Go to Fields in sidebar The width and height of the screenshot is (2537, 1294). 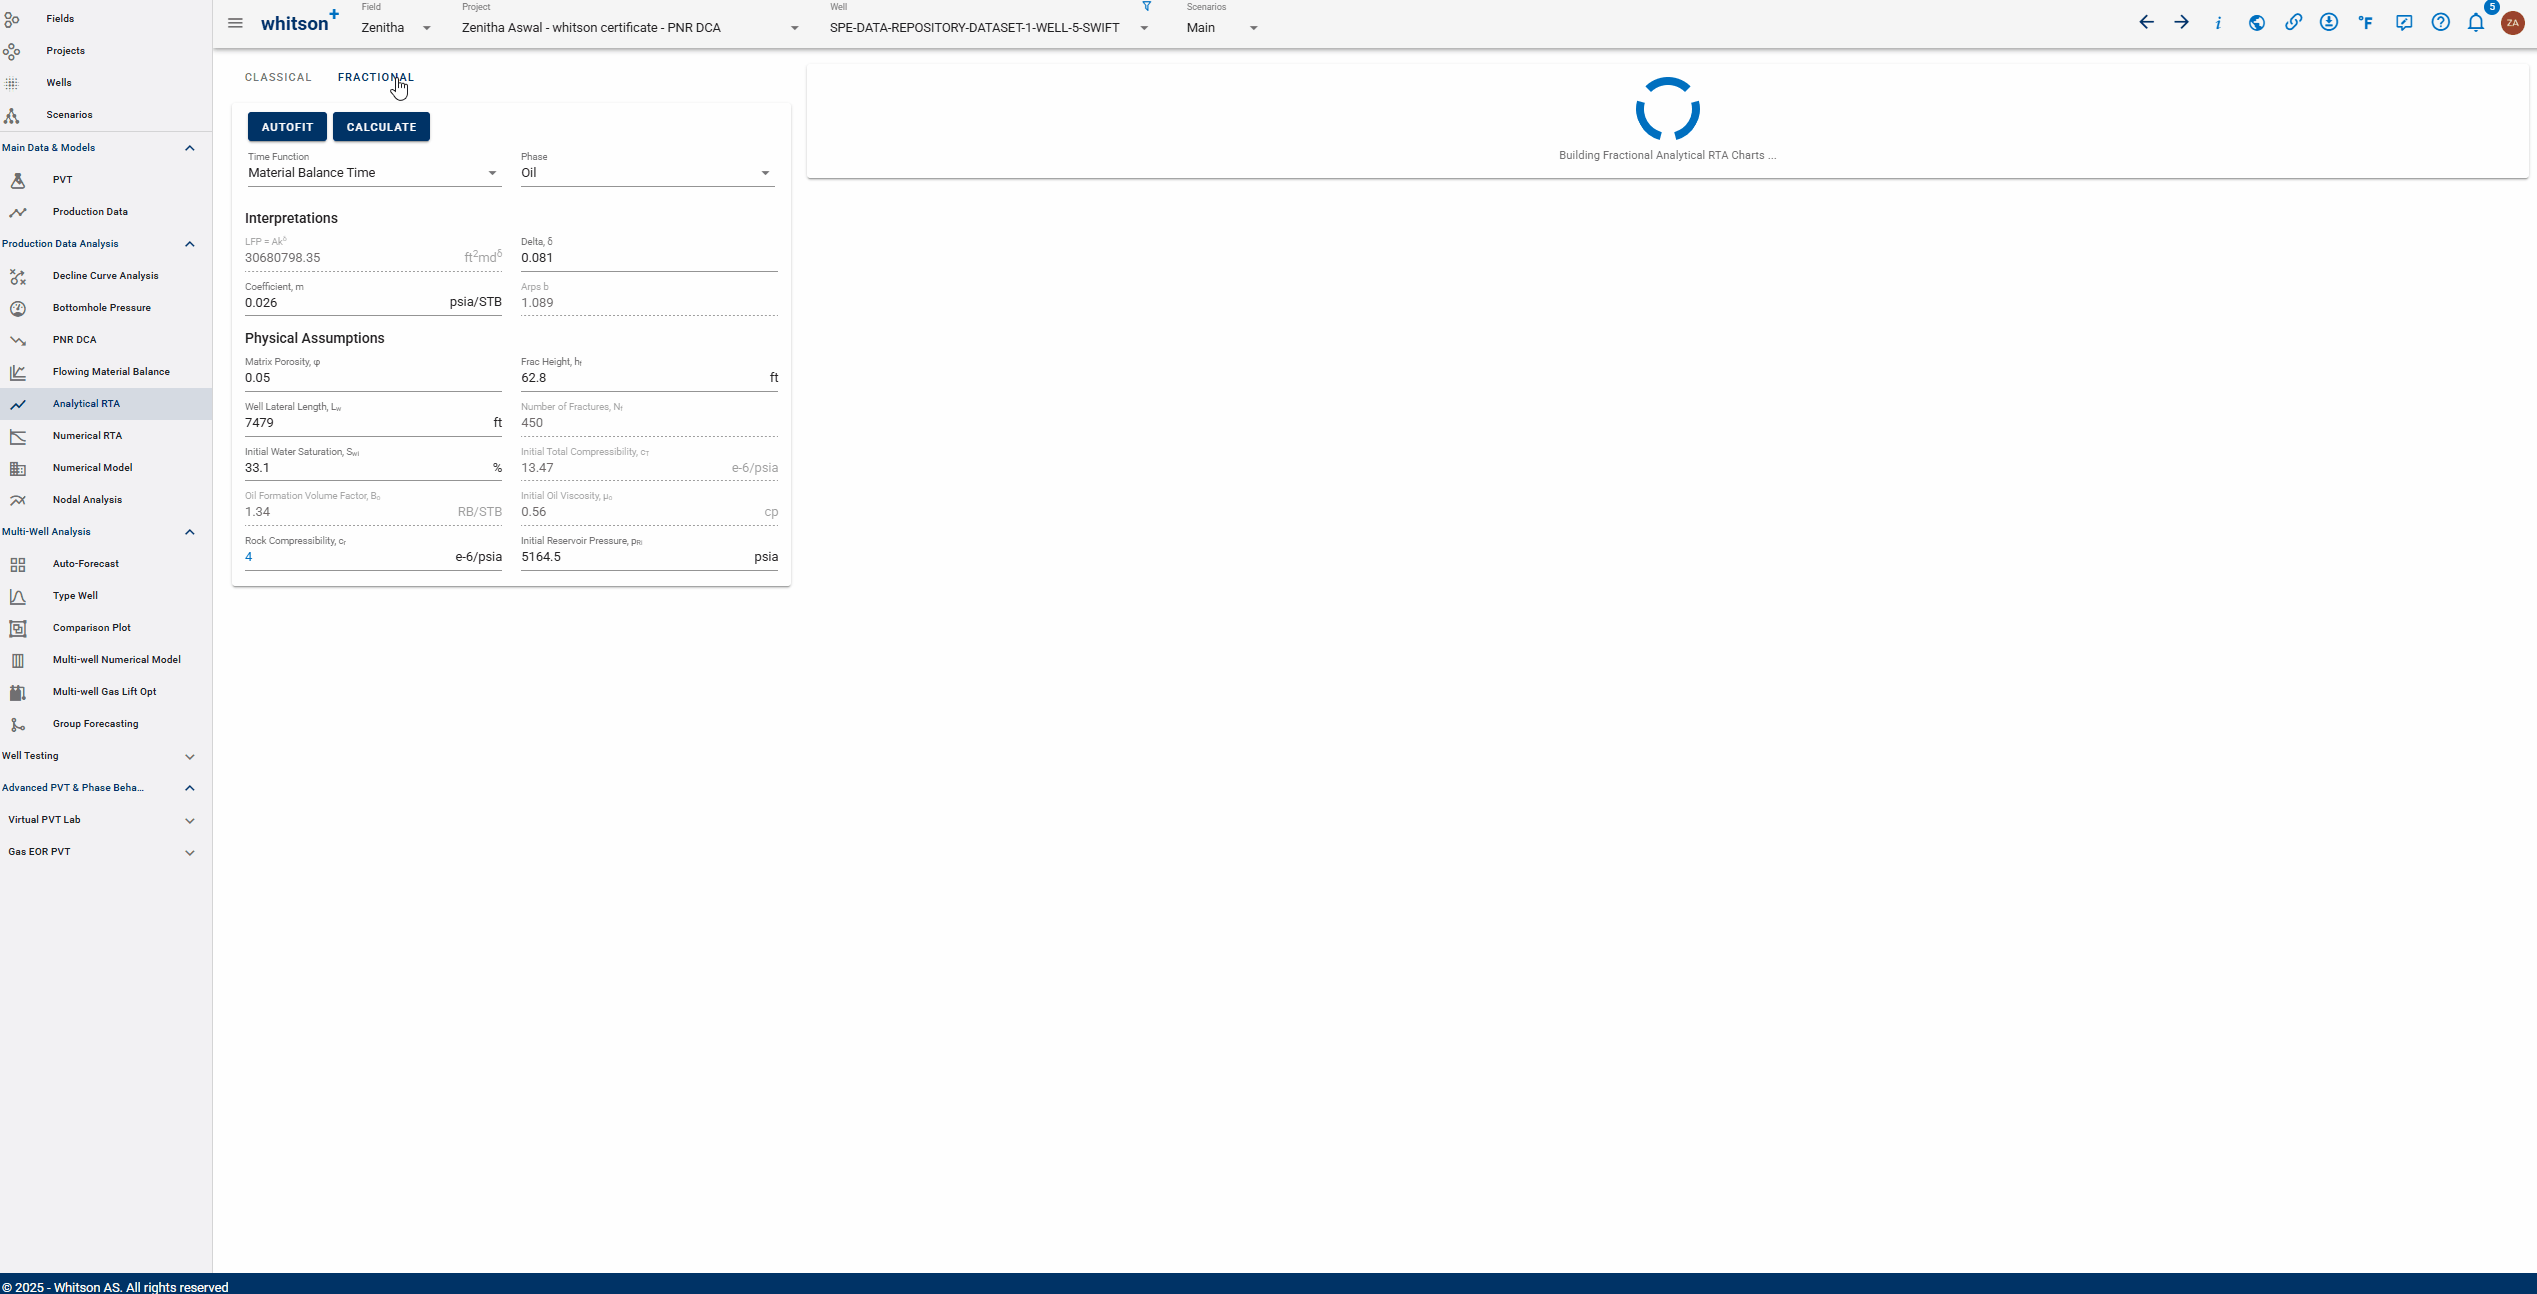coord(106,19)
